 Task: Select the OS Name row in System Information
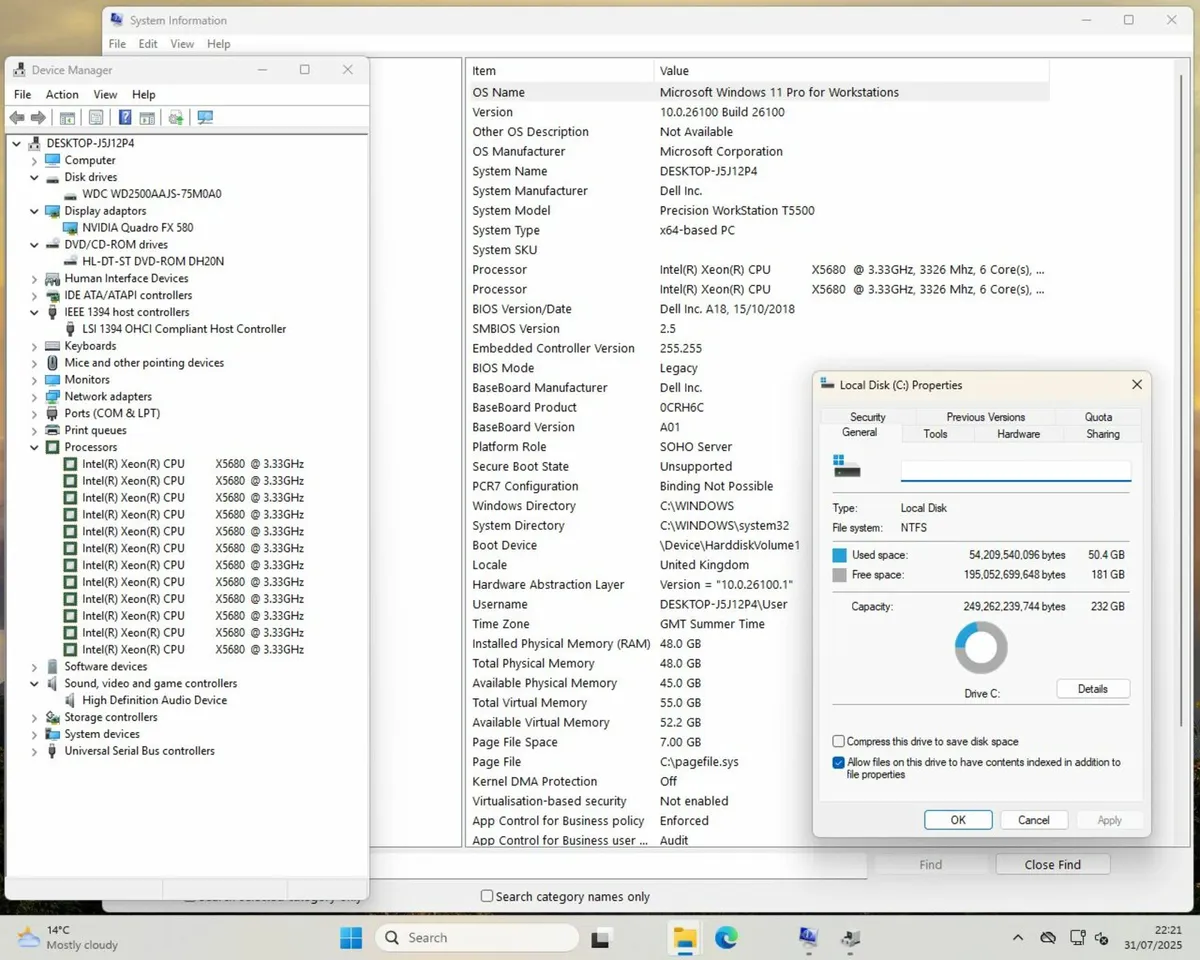(x=758, y=92)
